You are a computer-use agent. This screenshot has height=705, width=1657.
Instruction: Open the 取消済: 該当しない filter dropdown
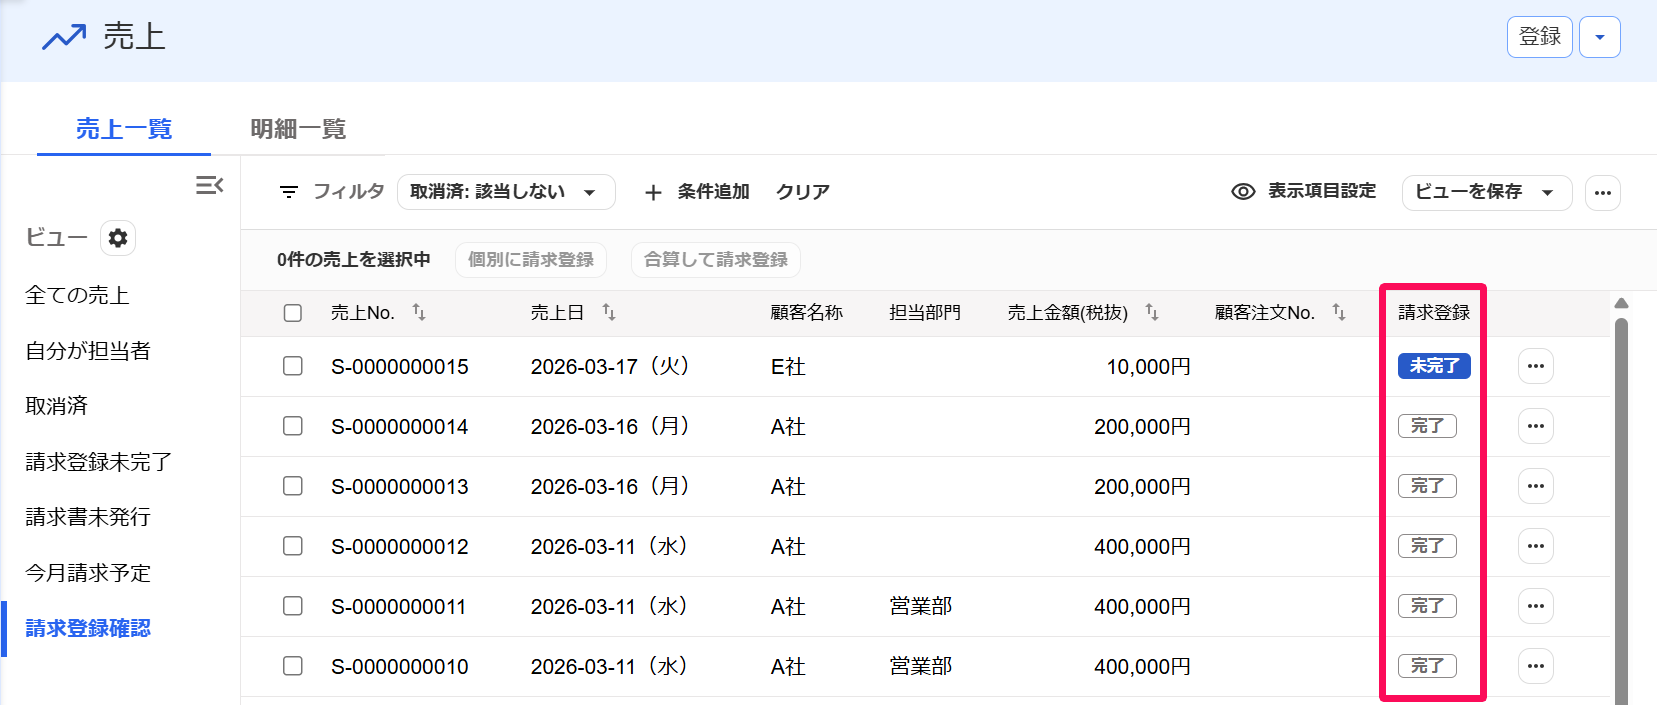point(506,192)
